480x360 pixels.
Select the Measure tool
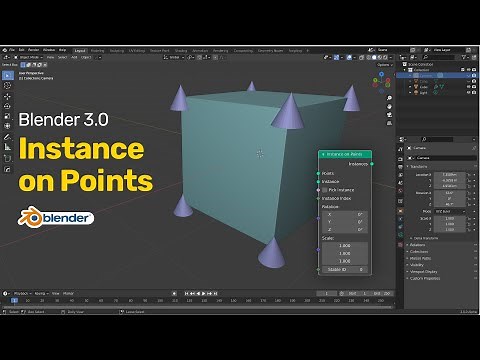pyautogui.click(x=7, y=147)
